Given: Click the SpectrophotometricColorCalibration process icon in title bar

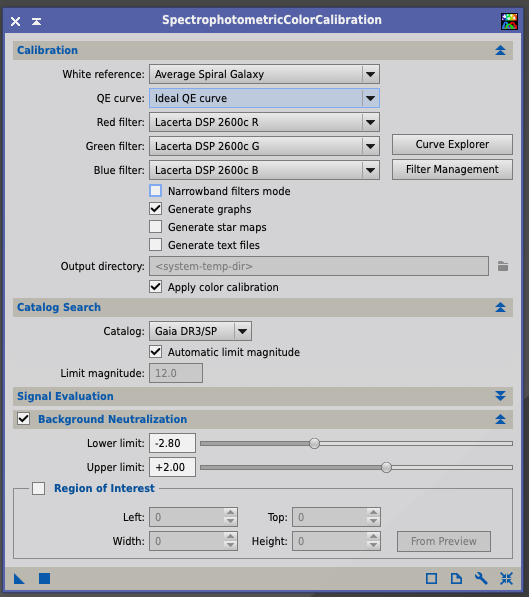Looking at the screenshot, I should pyautogui.click(x=509, y=21).
